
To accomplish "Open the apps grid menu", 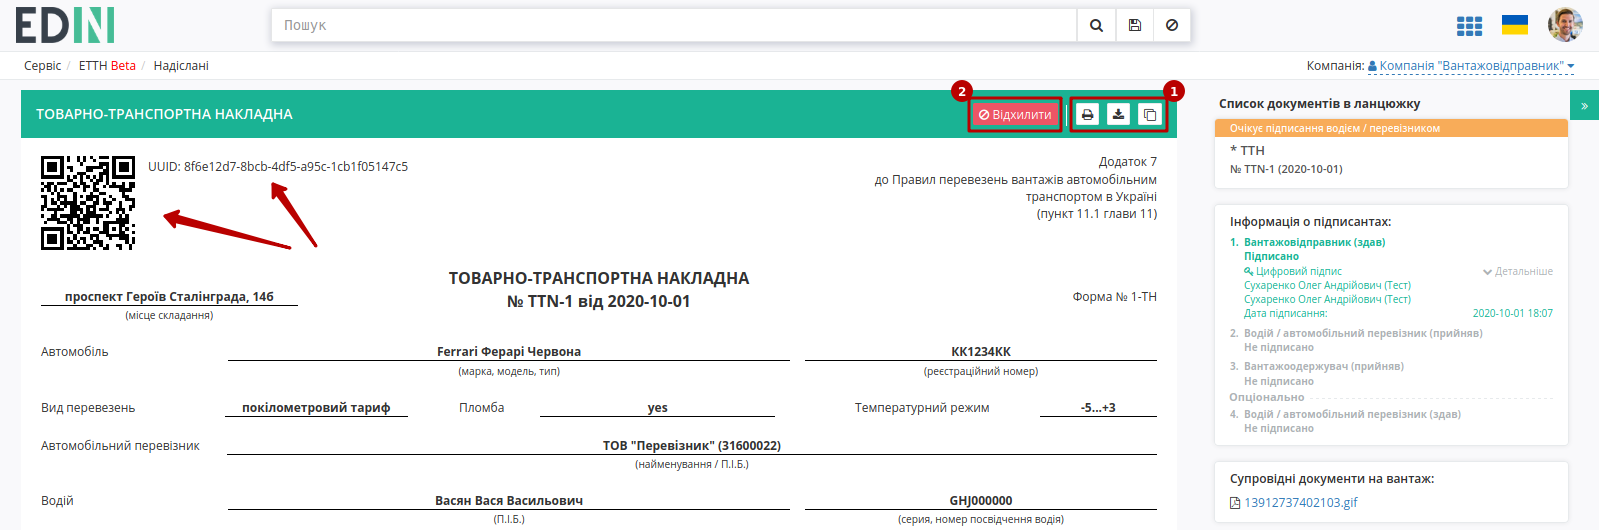I will click(x=1469, y=26).
